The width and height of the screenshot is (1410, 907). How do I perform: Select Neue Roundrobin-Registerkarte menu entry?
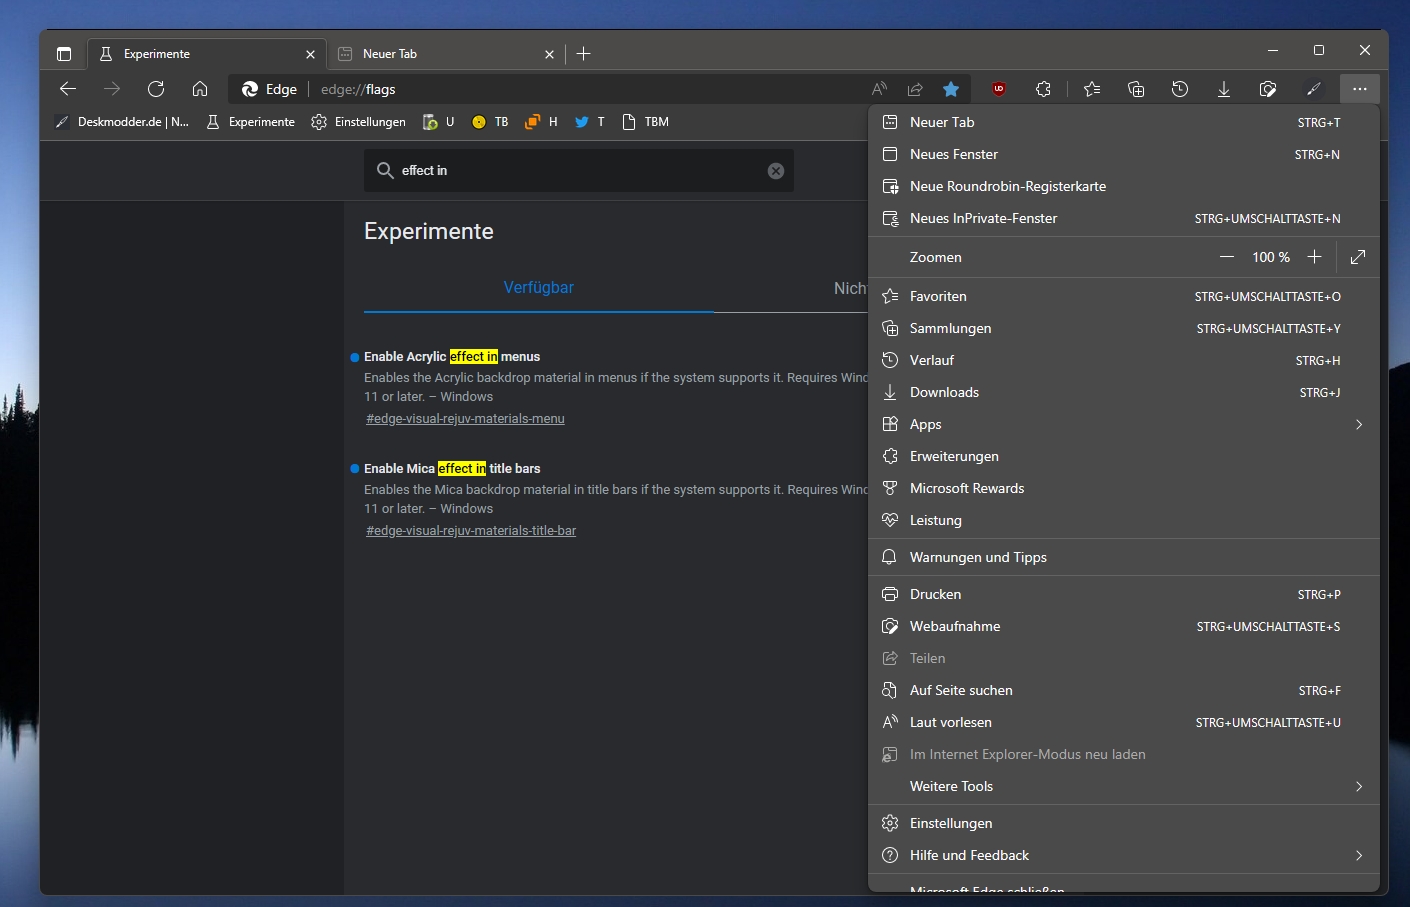click(x=1124, y=186)
